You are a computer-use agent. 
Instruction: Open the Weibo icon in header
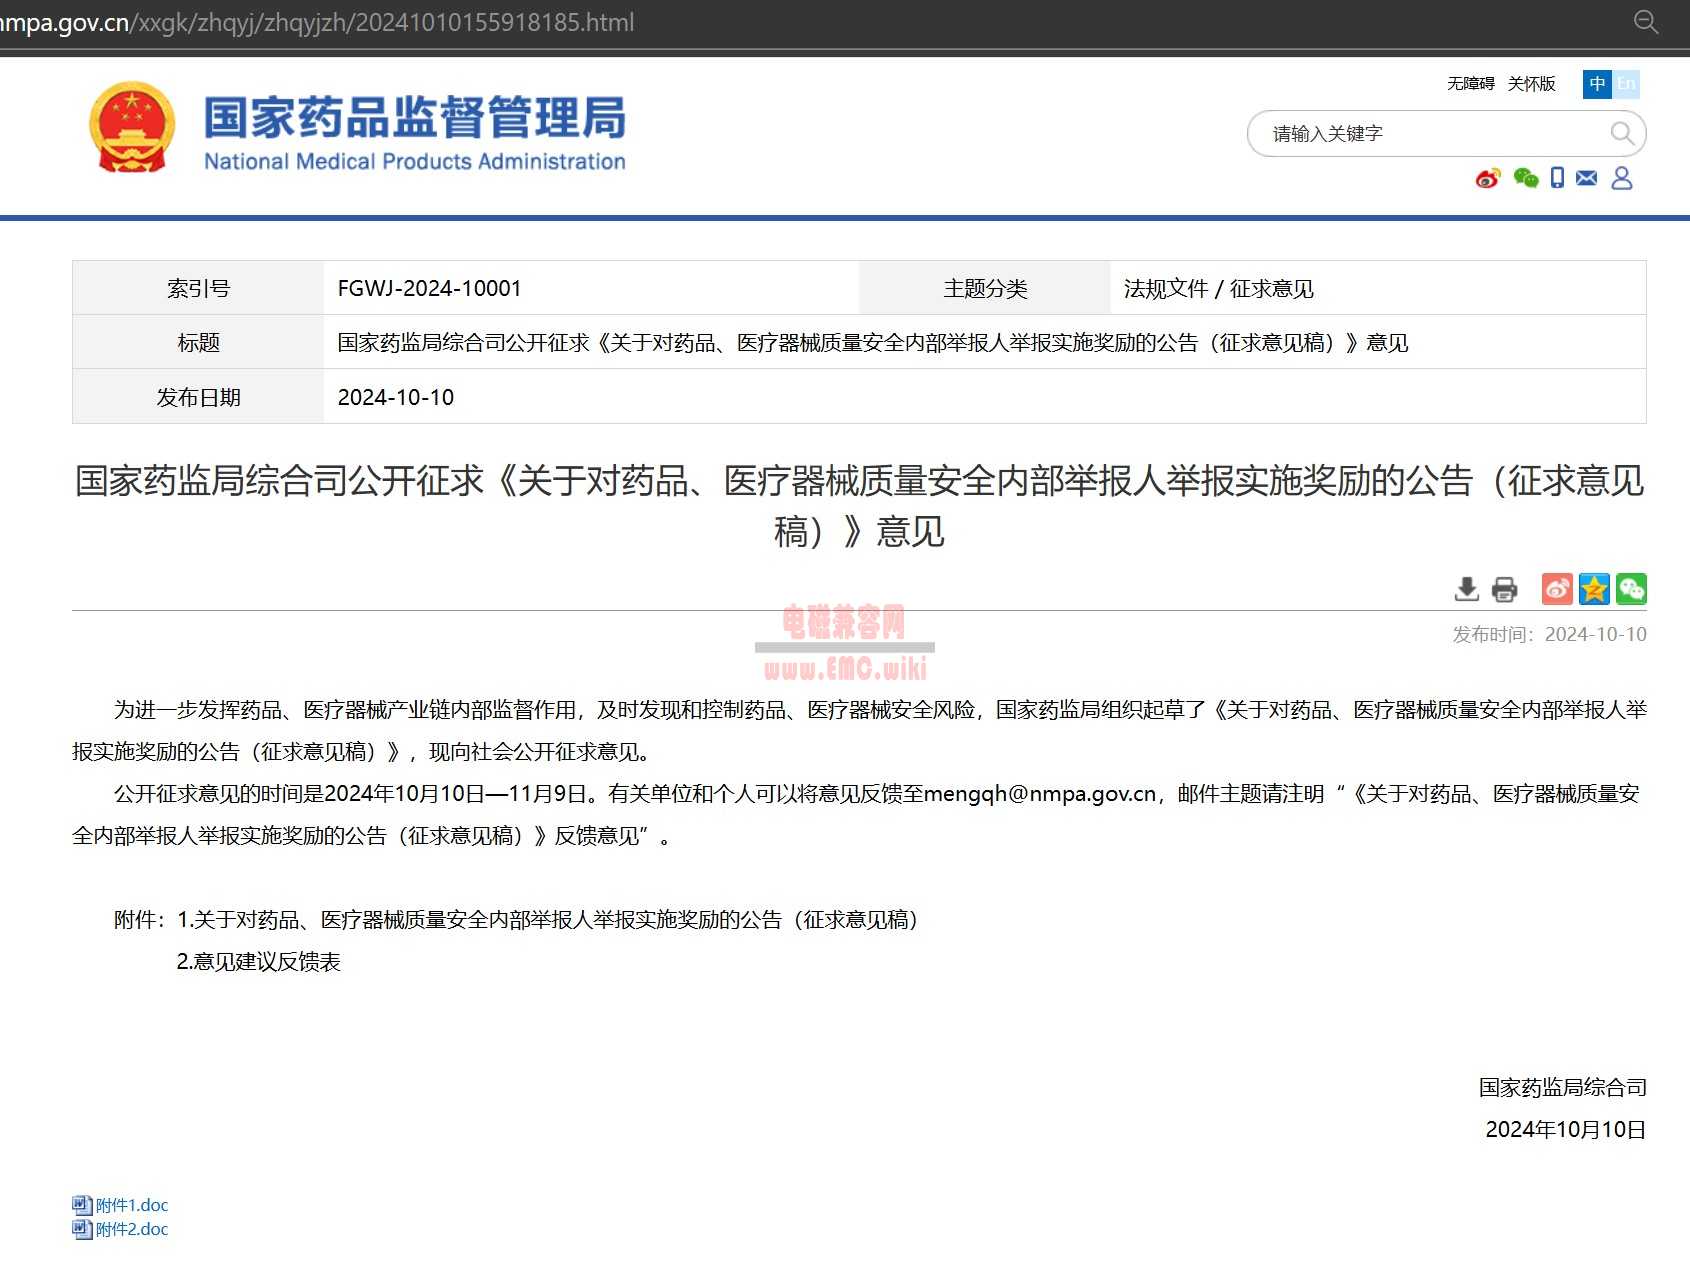pos(1488,178)
